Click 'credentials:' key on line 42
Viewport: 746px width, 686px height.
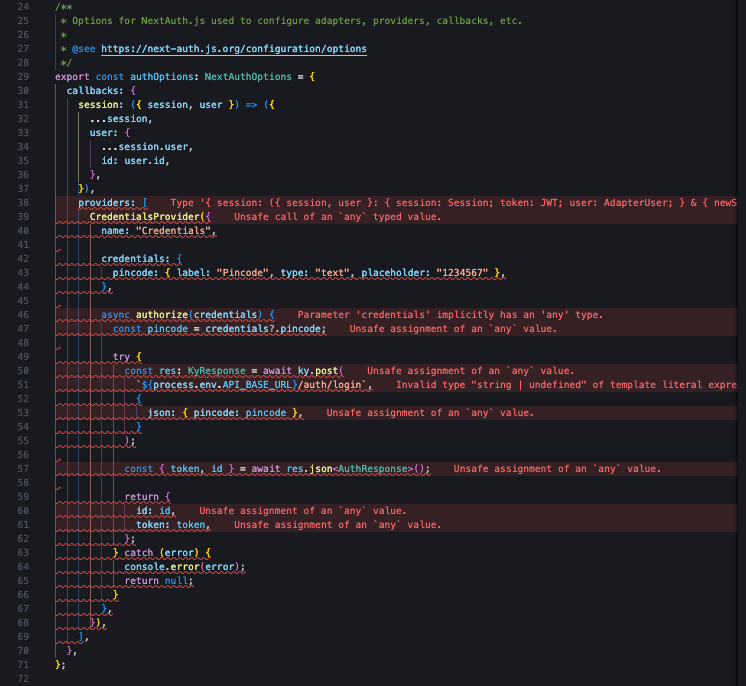click(x=135, y=259)
